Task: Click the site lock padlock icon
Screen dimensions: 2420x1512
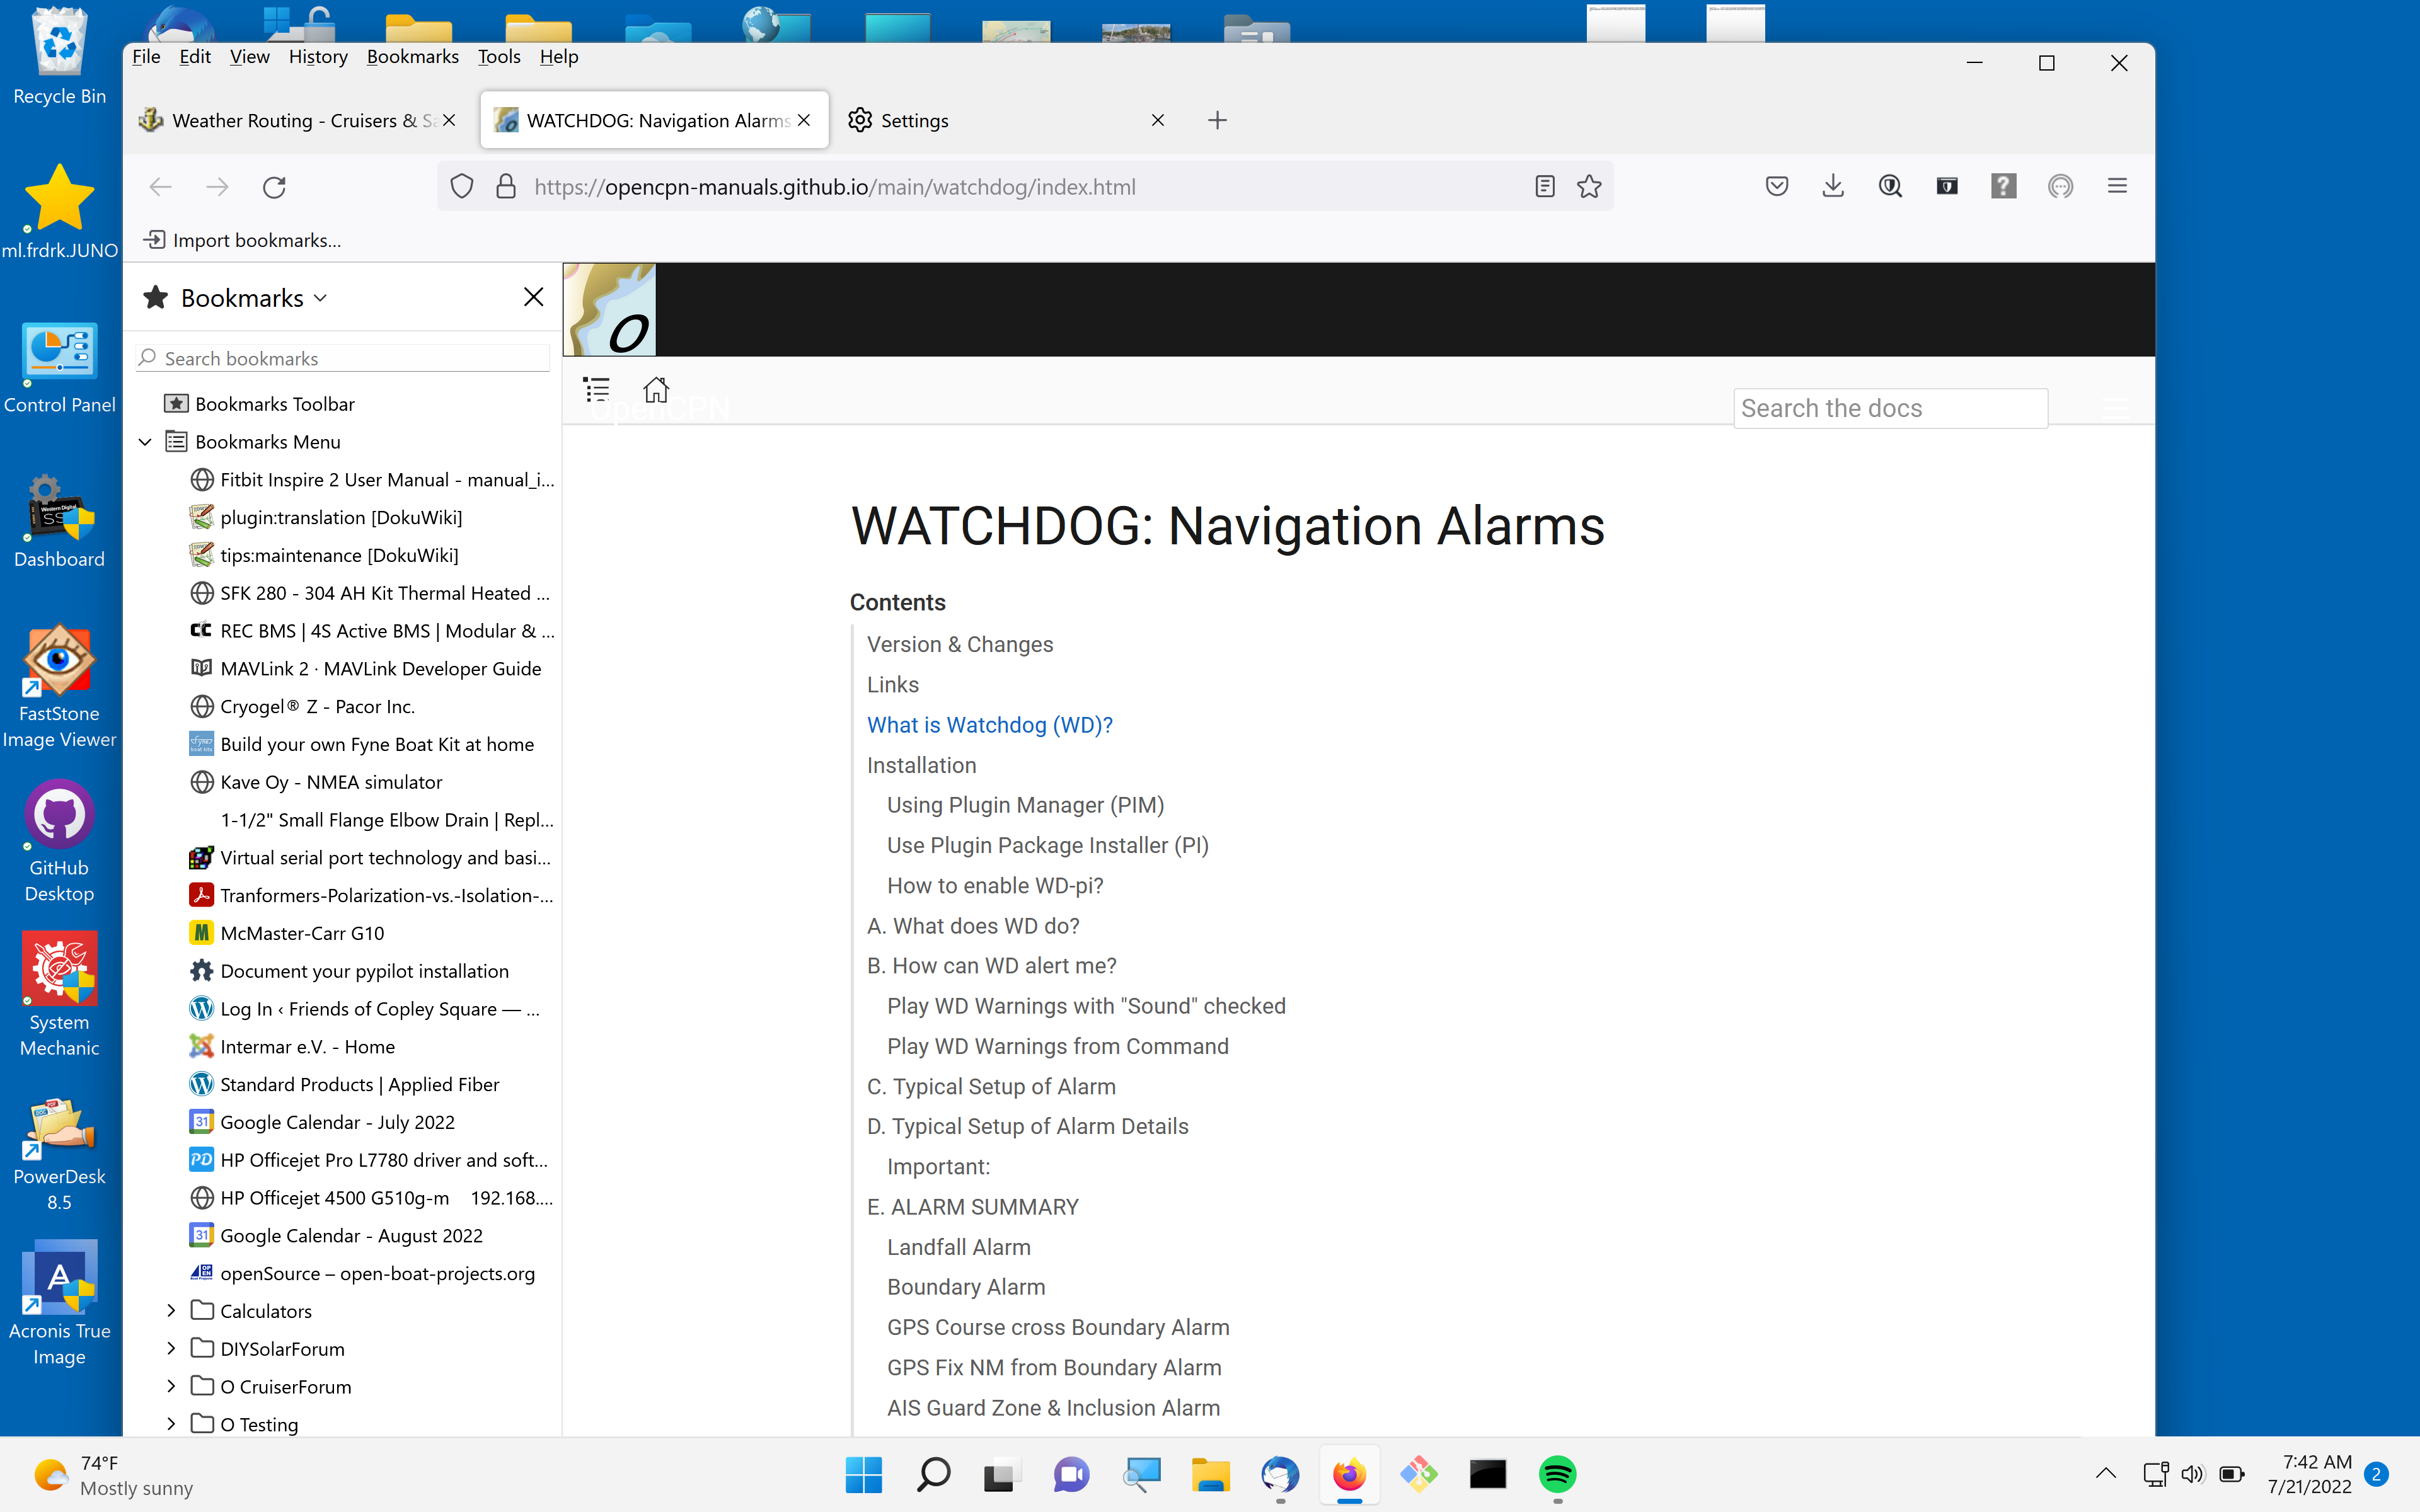Action: point(506,186)
